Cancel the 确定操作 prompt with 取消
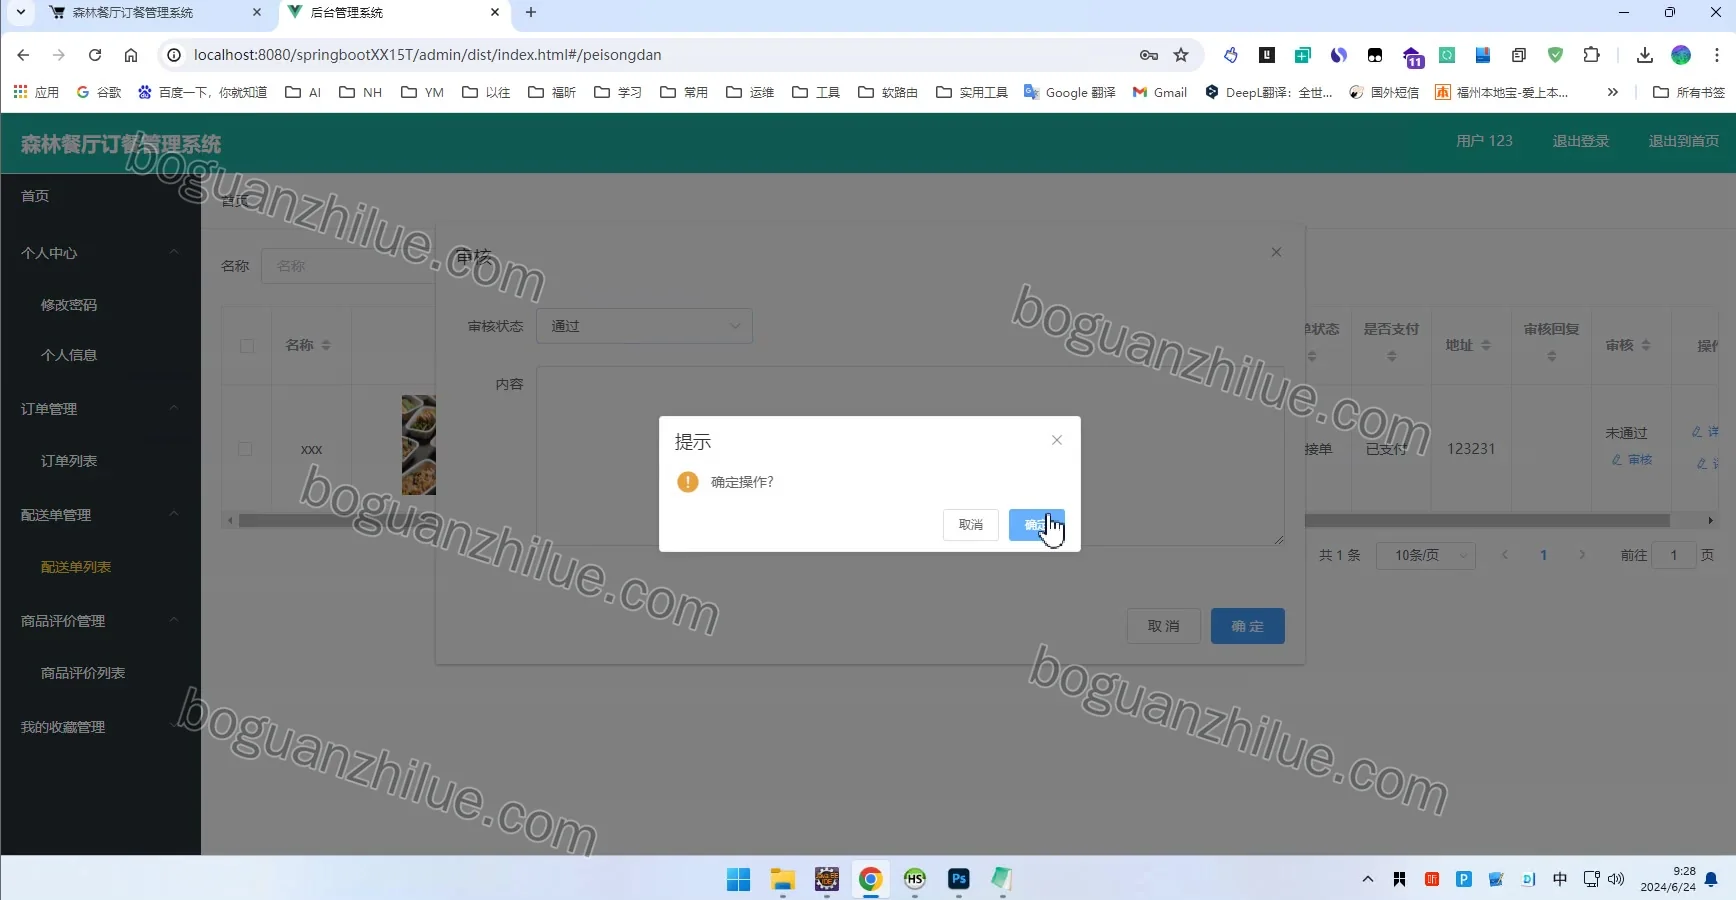Viewport: 1736px width, 900px height. point(970,525)
